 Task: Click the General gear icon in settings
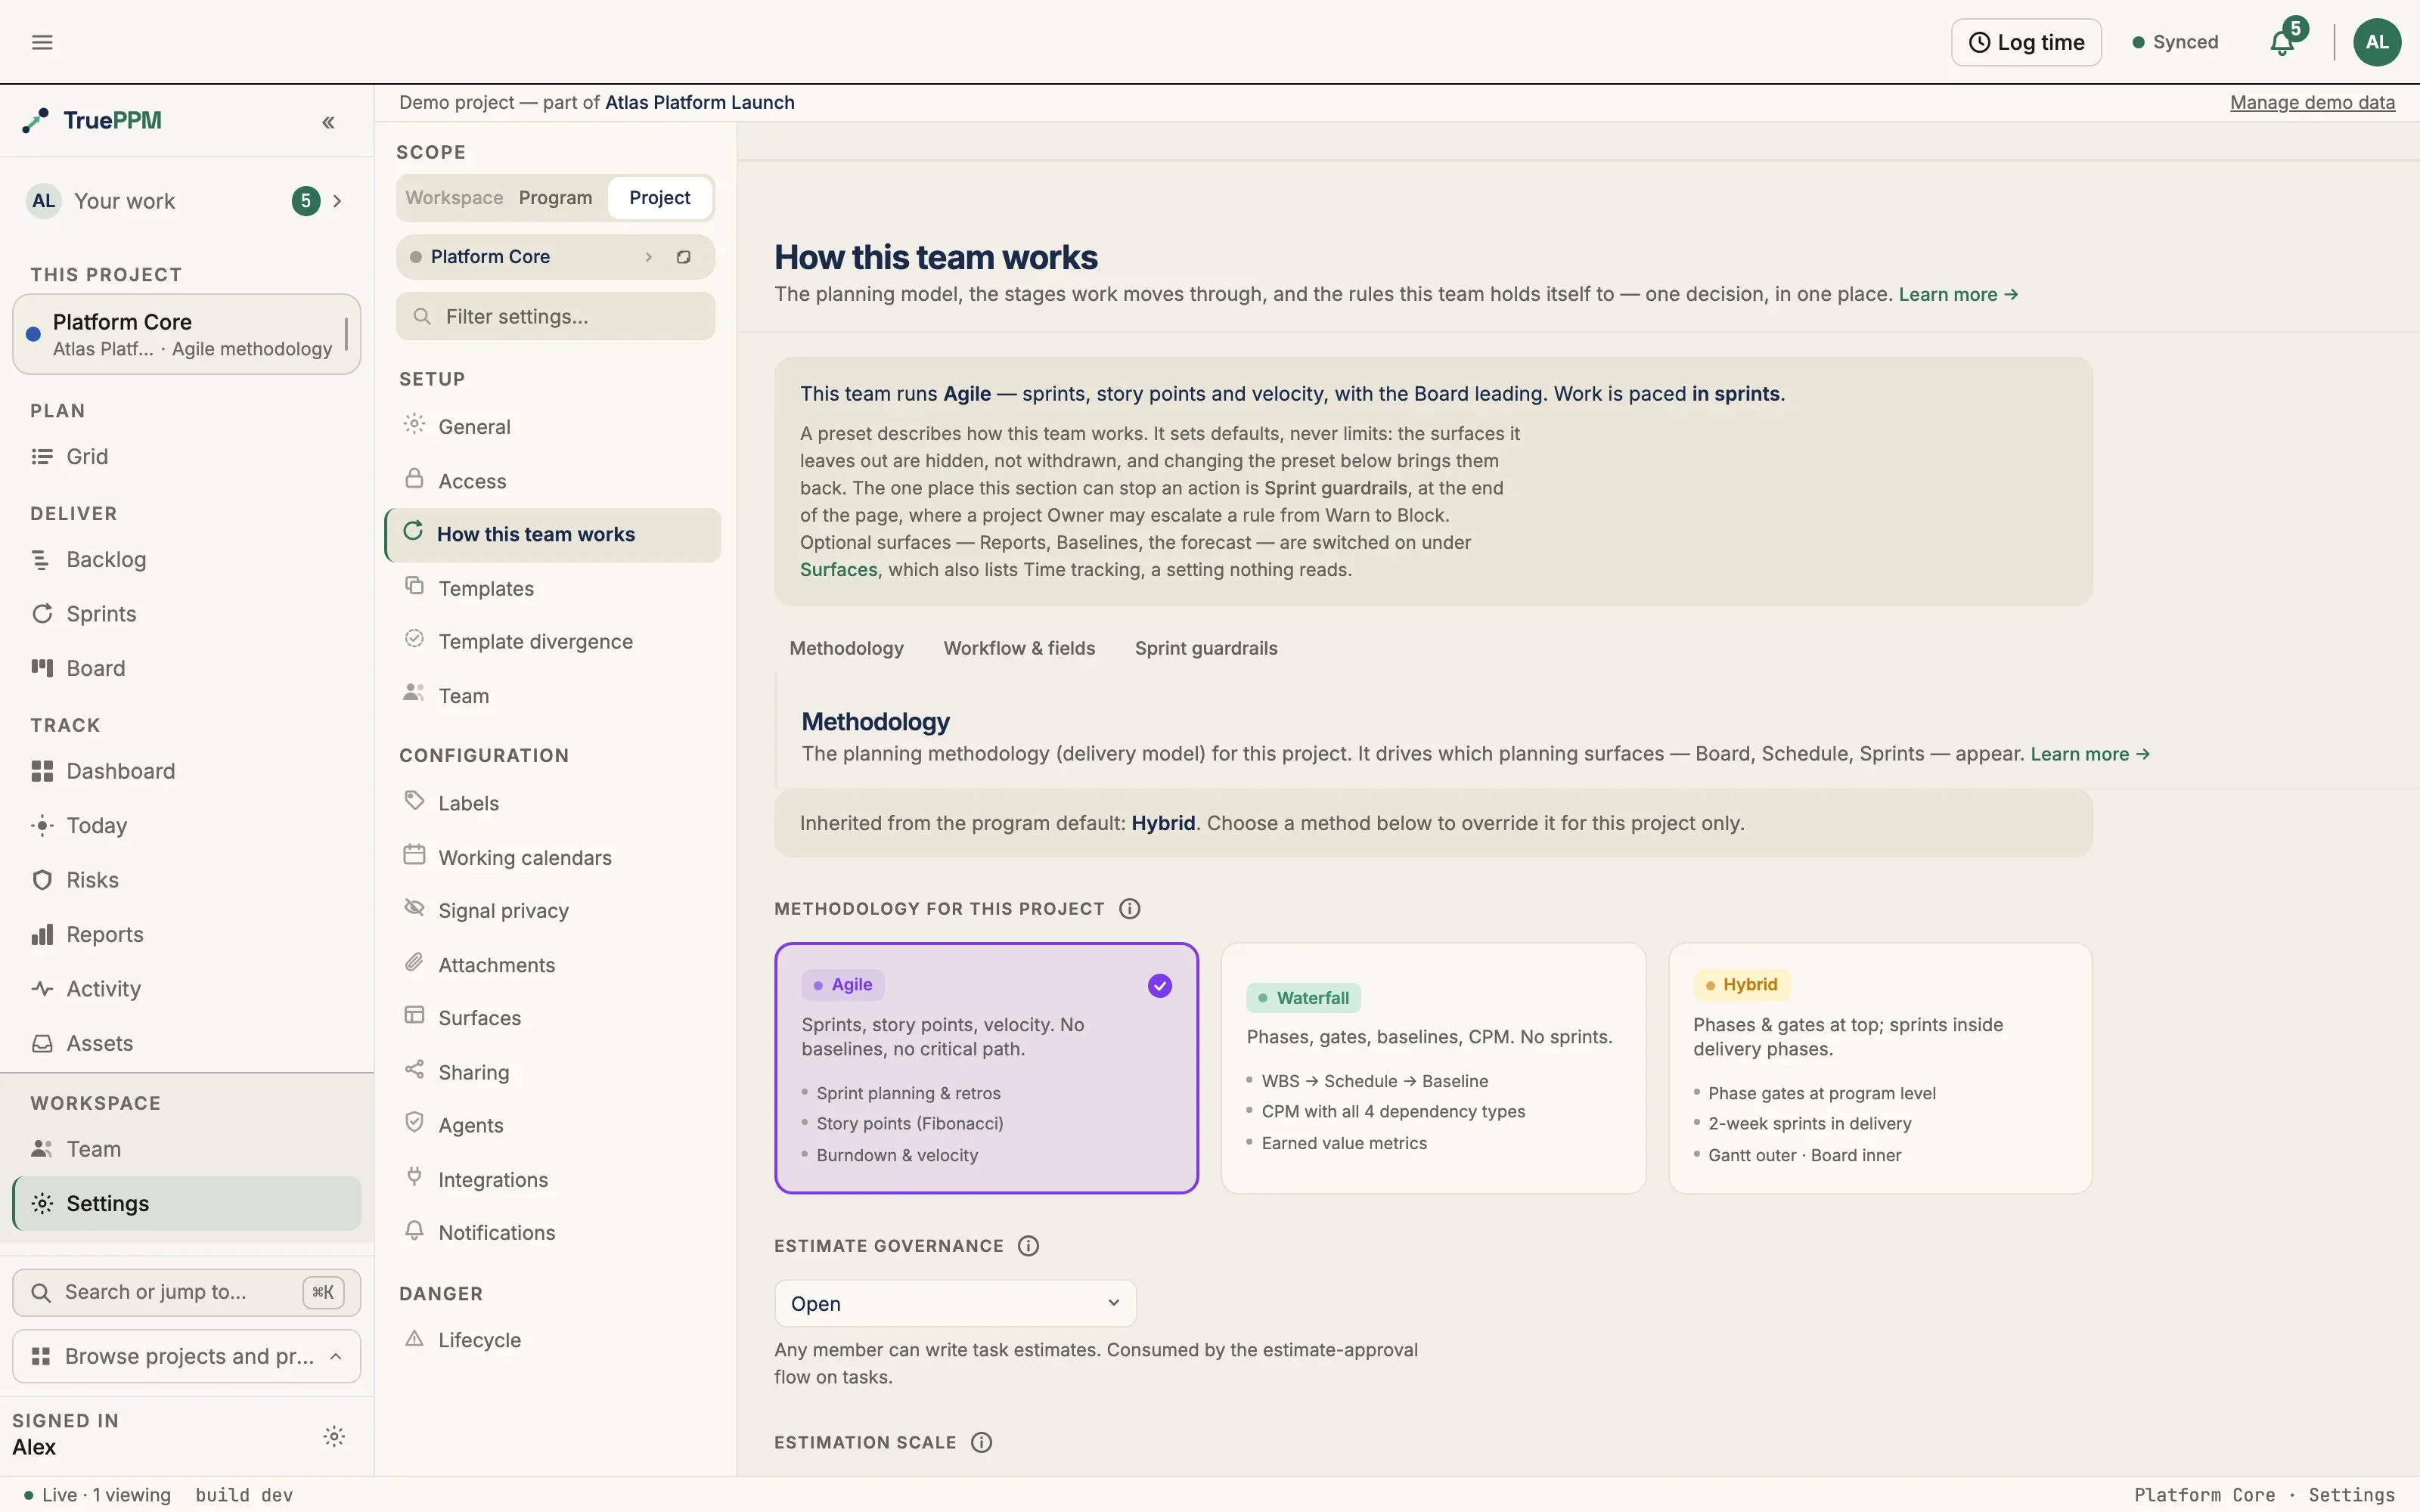(x=414, y=424)
